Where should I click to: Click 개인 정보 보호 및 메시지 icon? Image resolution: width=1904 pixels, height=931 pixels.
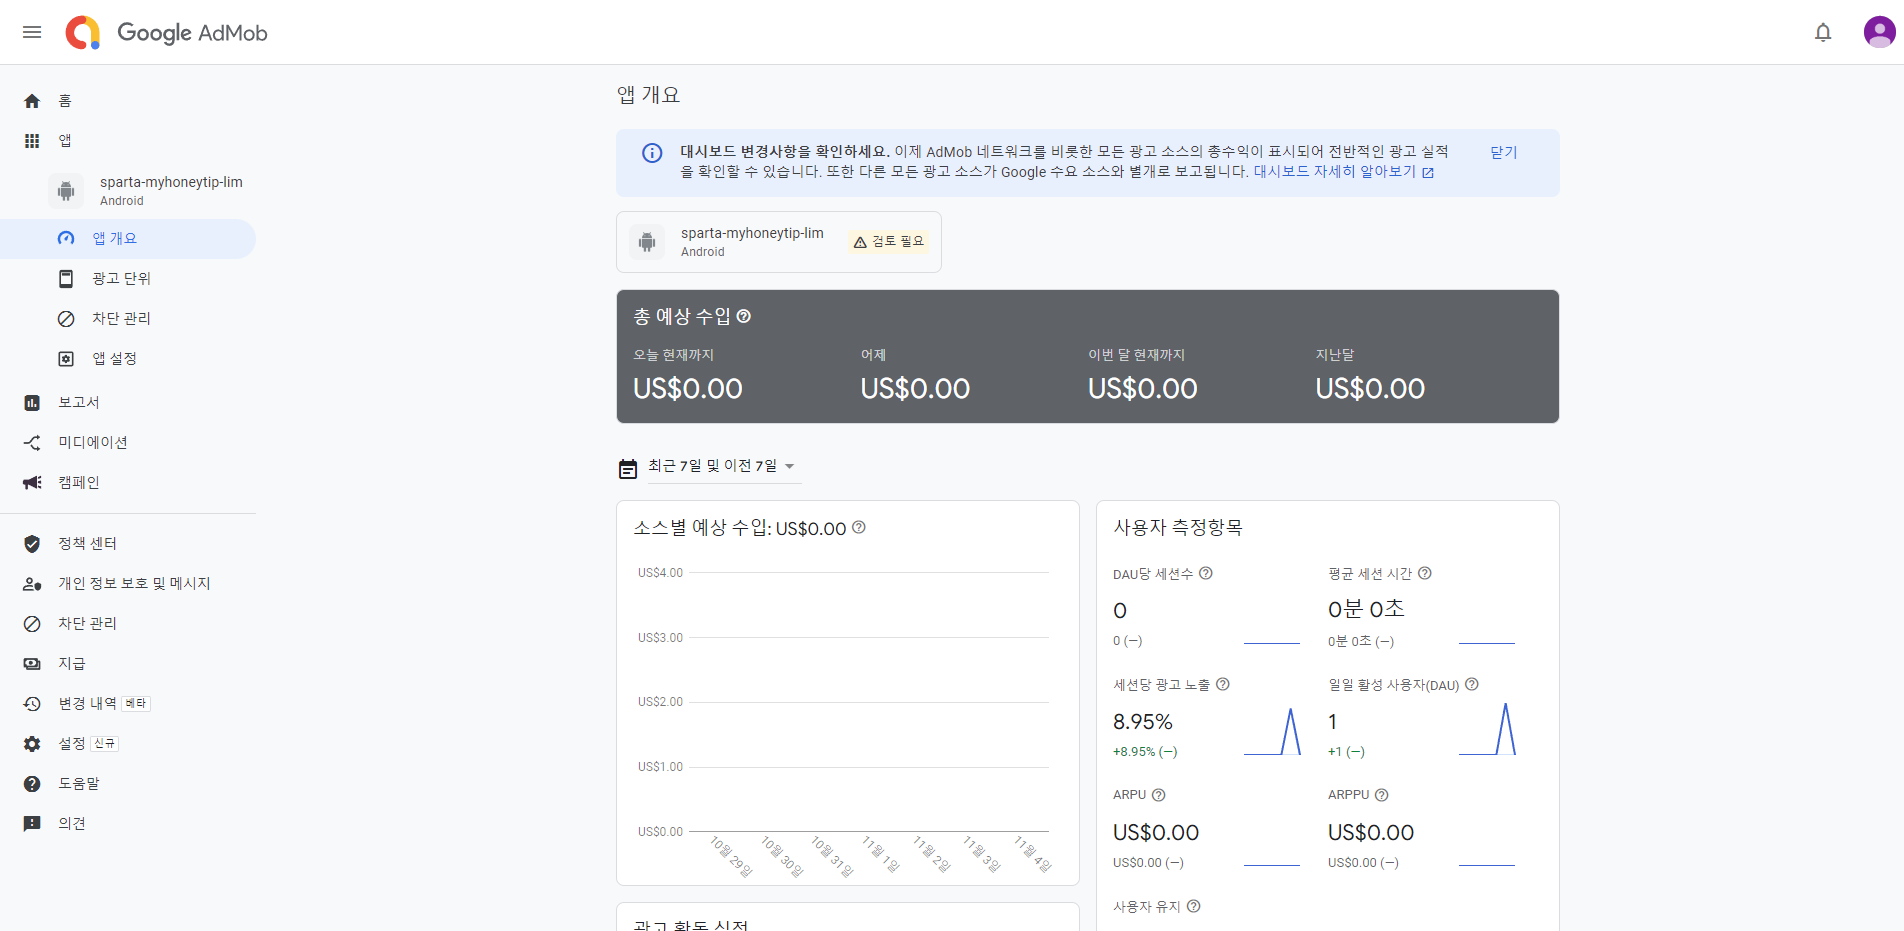tap(32, 584)
